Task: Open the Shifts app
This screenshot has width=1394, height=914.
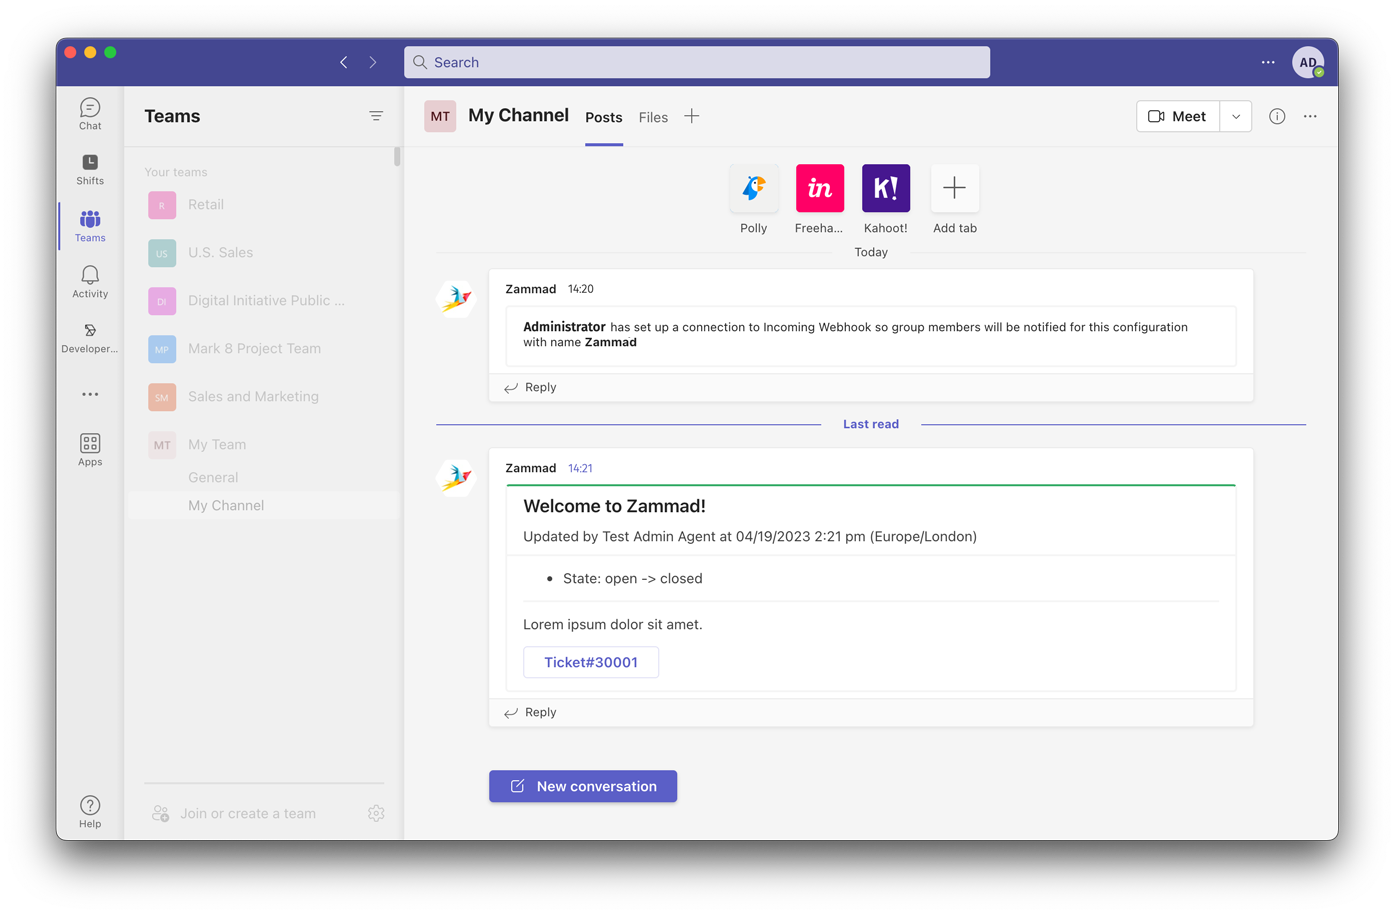Action: coord(90,170)
